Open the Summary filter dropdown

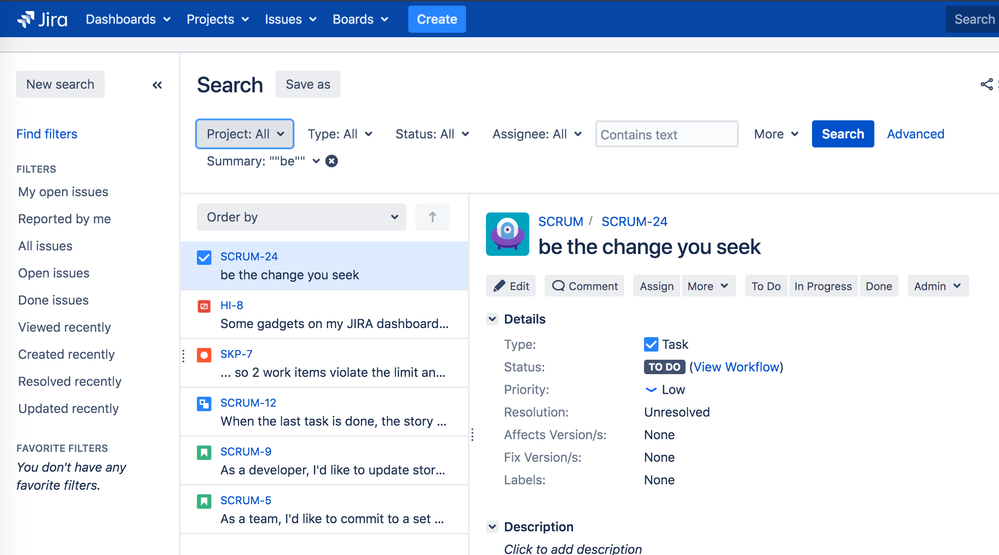[x=262, y=161]
